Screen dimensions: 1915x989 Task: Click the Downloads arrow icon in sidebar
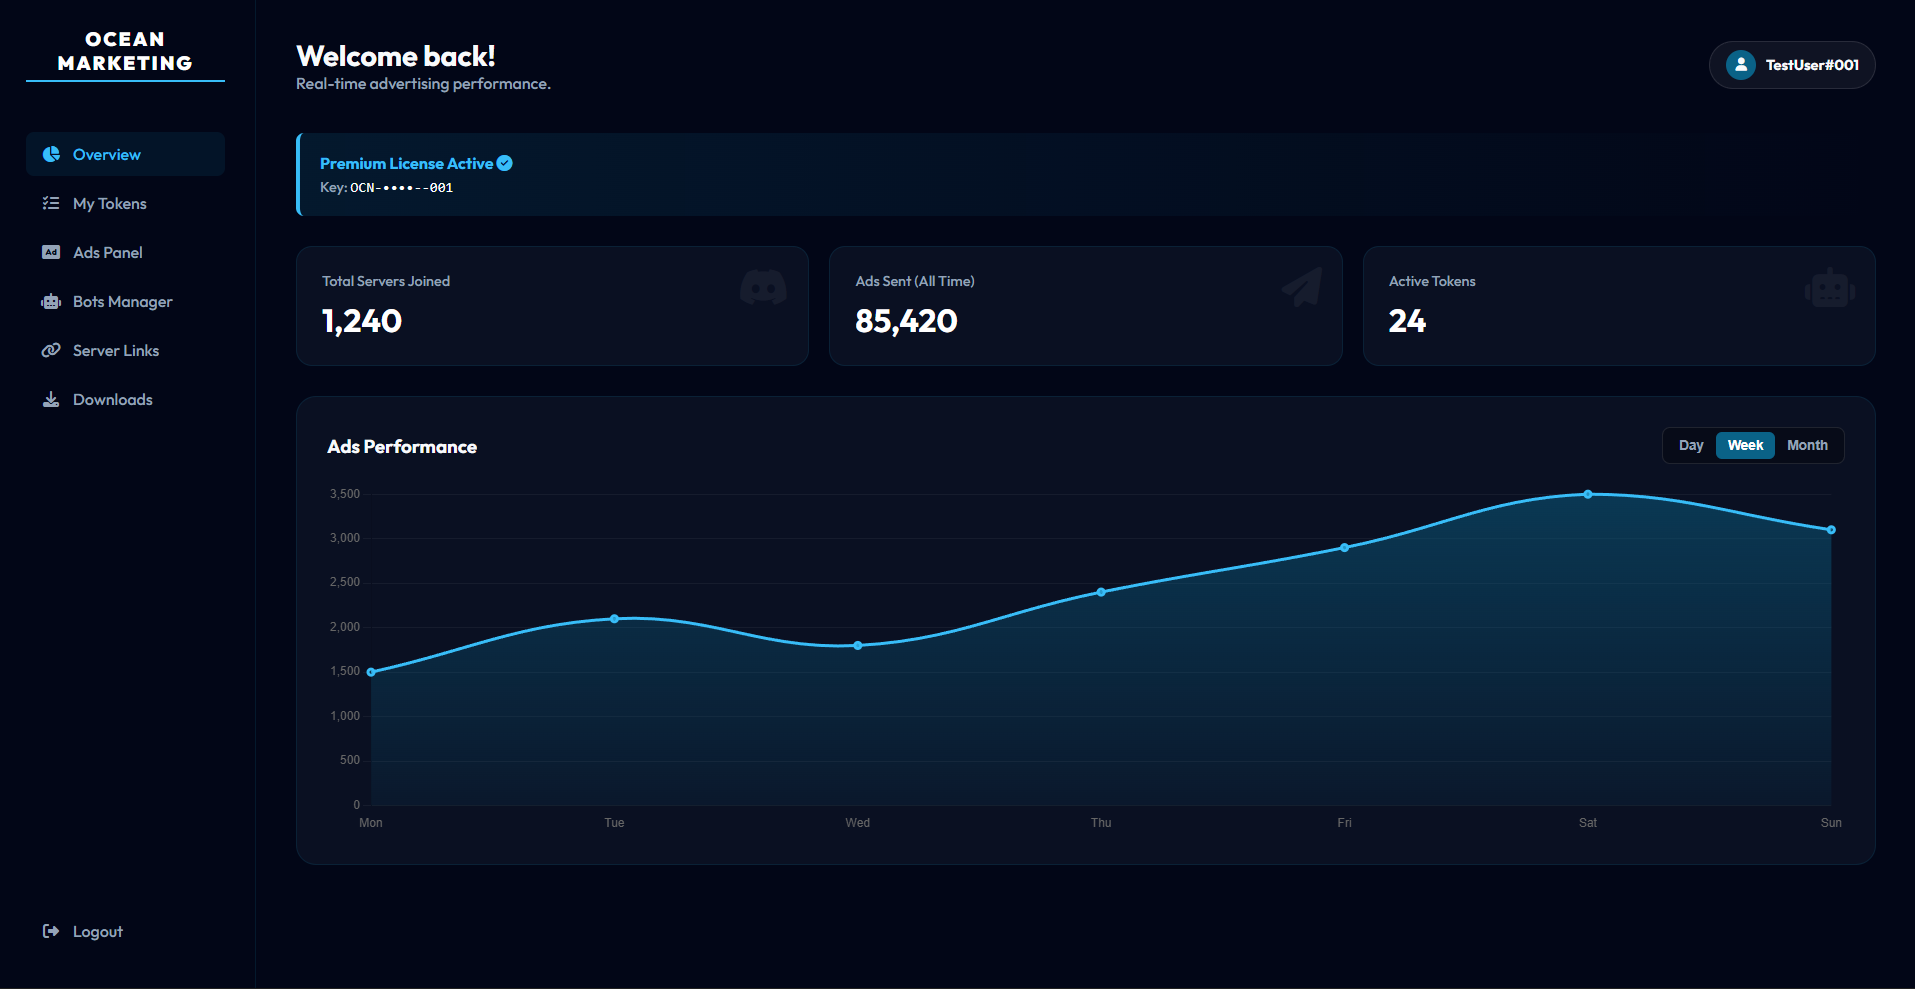pyautogui.click(x=50, y=399)
